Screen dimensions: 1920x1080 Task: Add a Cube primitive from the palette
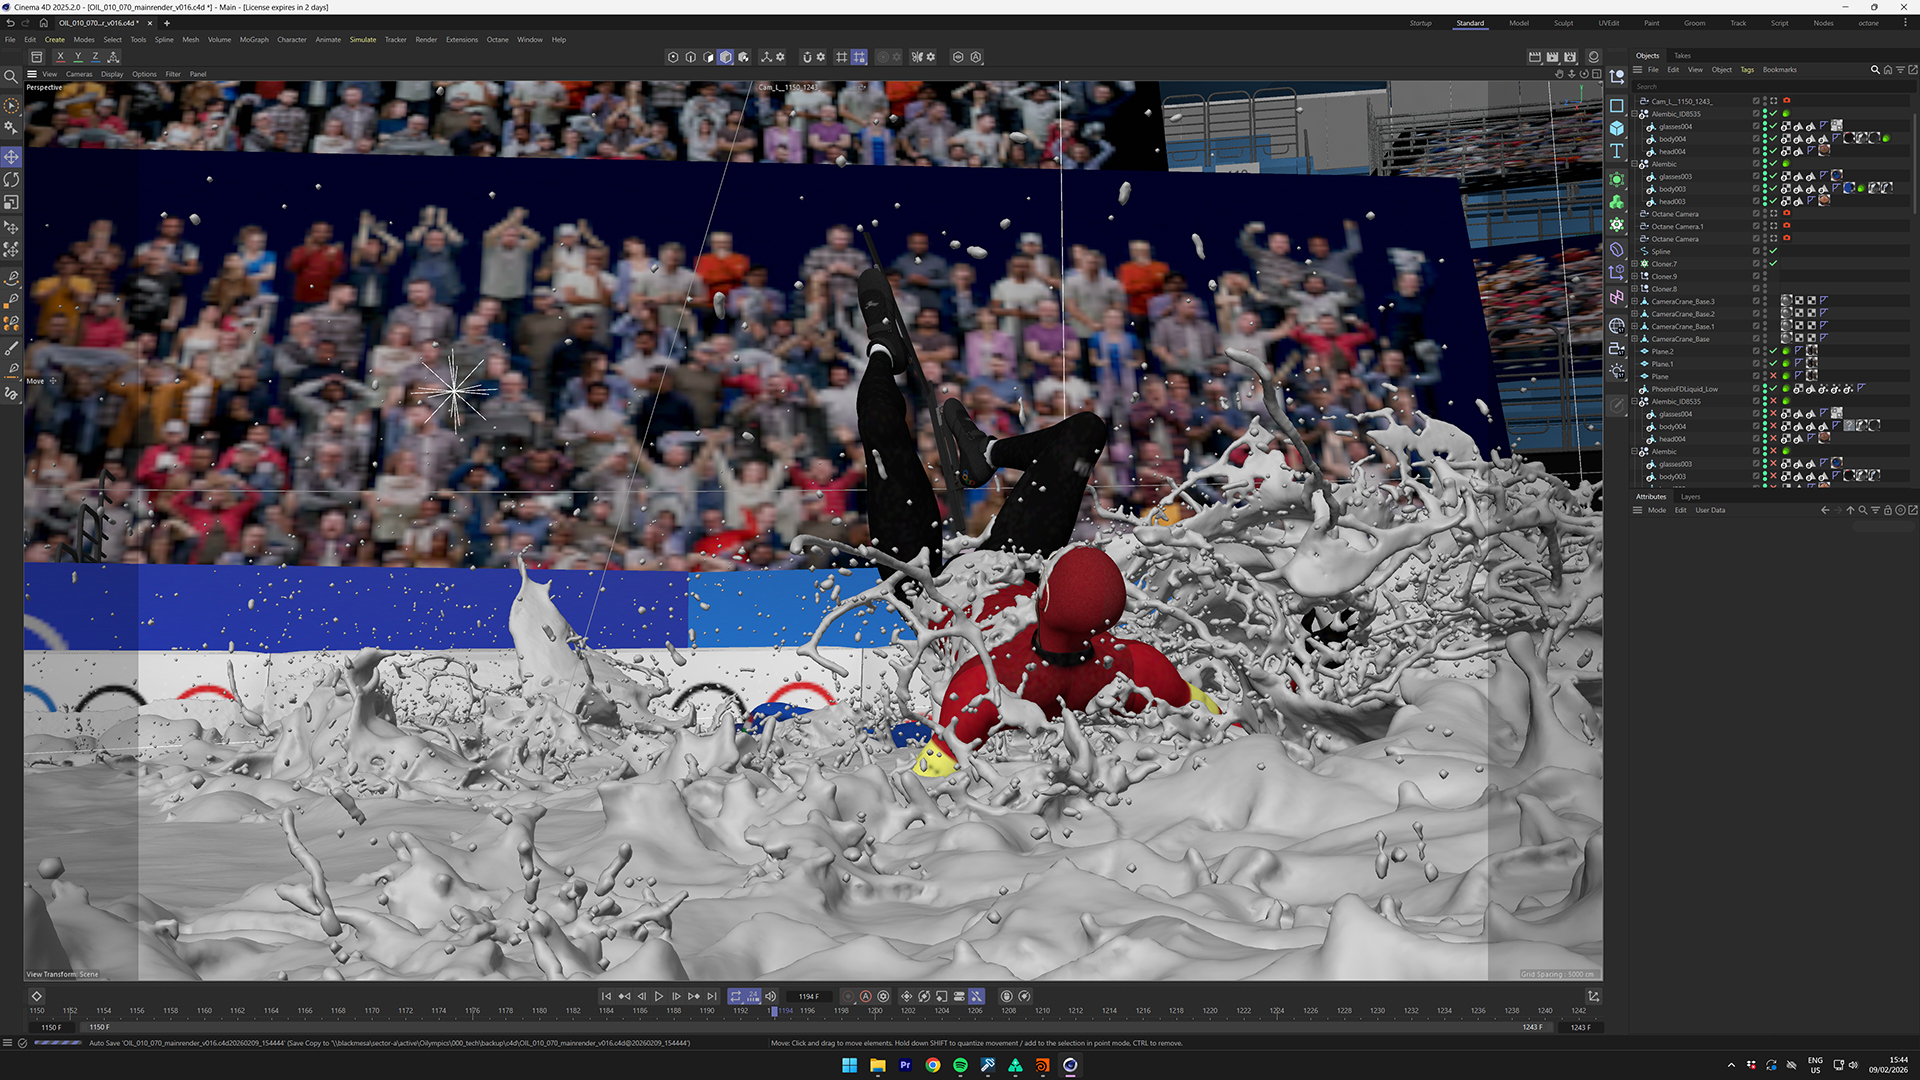click(x=1616, y=128)
